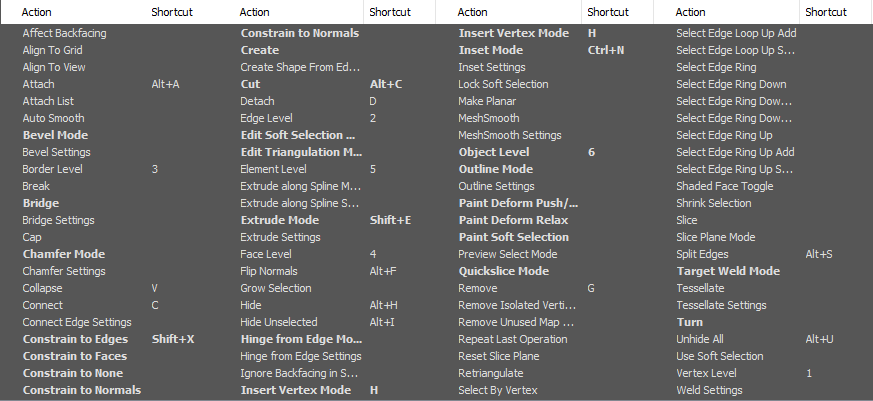Select the Affect Backfacing action
Viewport: 873px width, 401px height.
point(65,33)
